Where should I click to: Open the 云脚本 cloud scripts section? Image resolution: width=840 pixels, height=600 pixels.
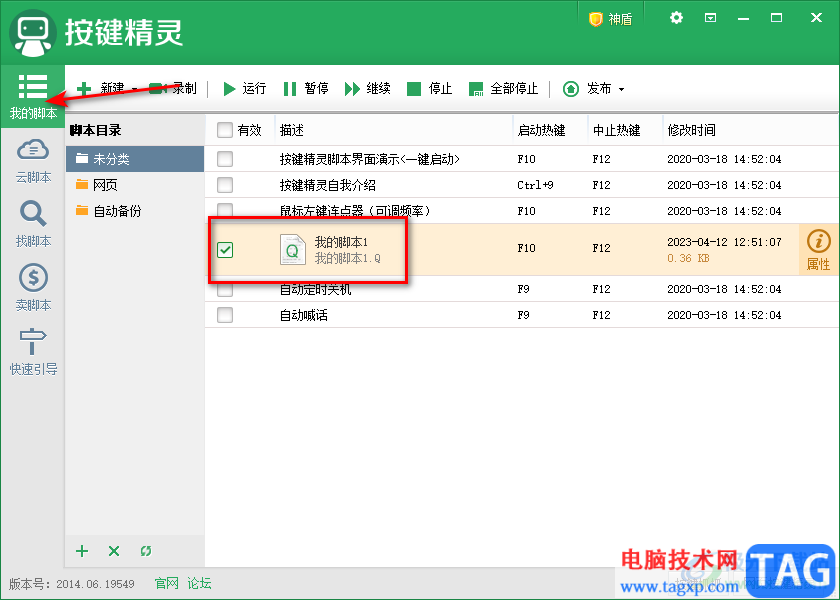click(x=33, y=161)
